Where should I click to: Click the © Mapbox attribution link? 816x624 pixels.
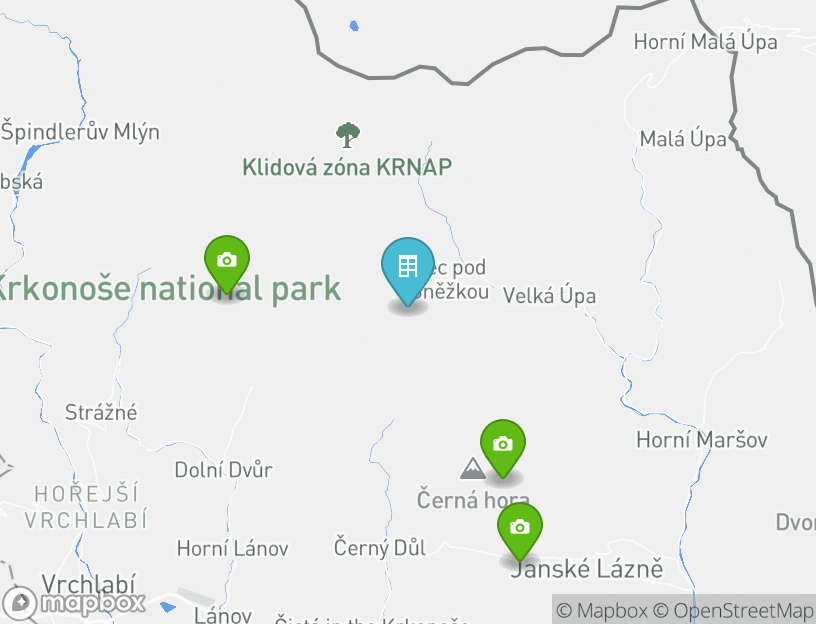click(602, 610)
